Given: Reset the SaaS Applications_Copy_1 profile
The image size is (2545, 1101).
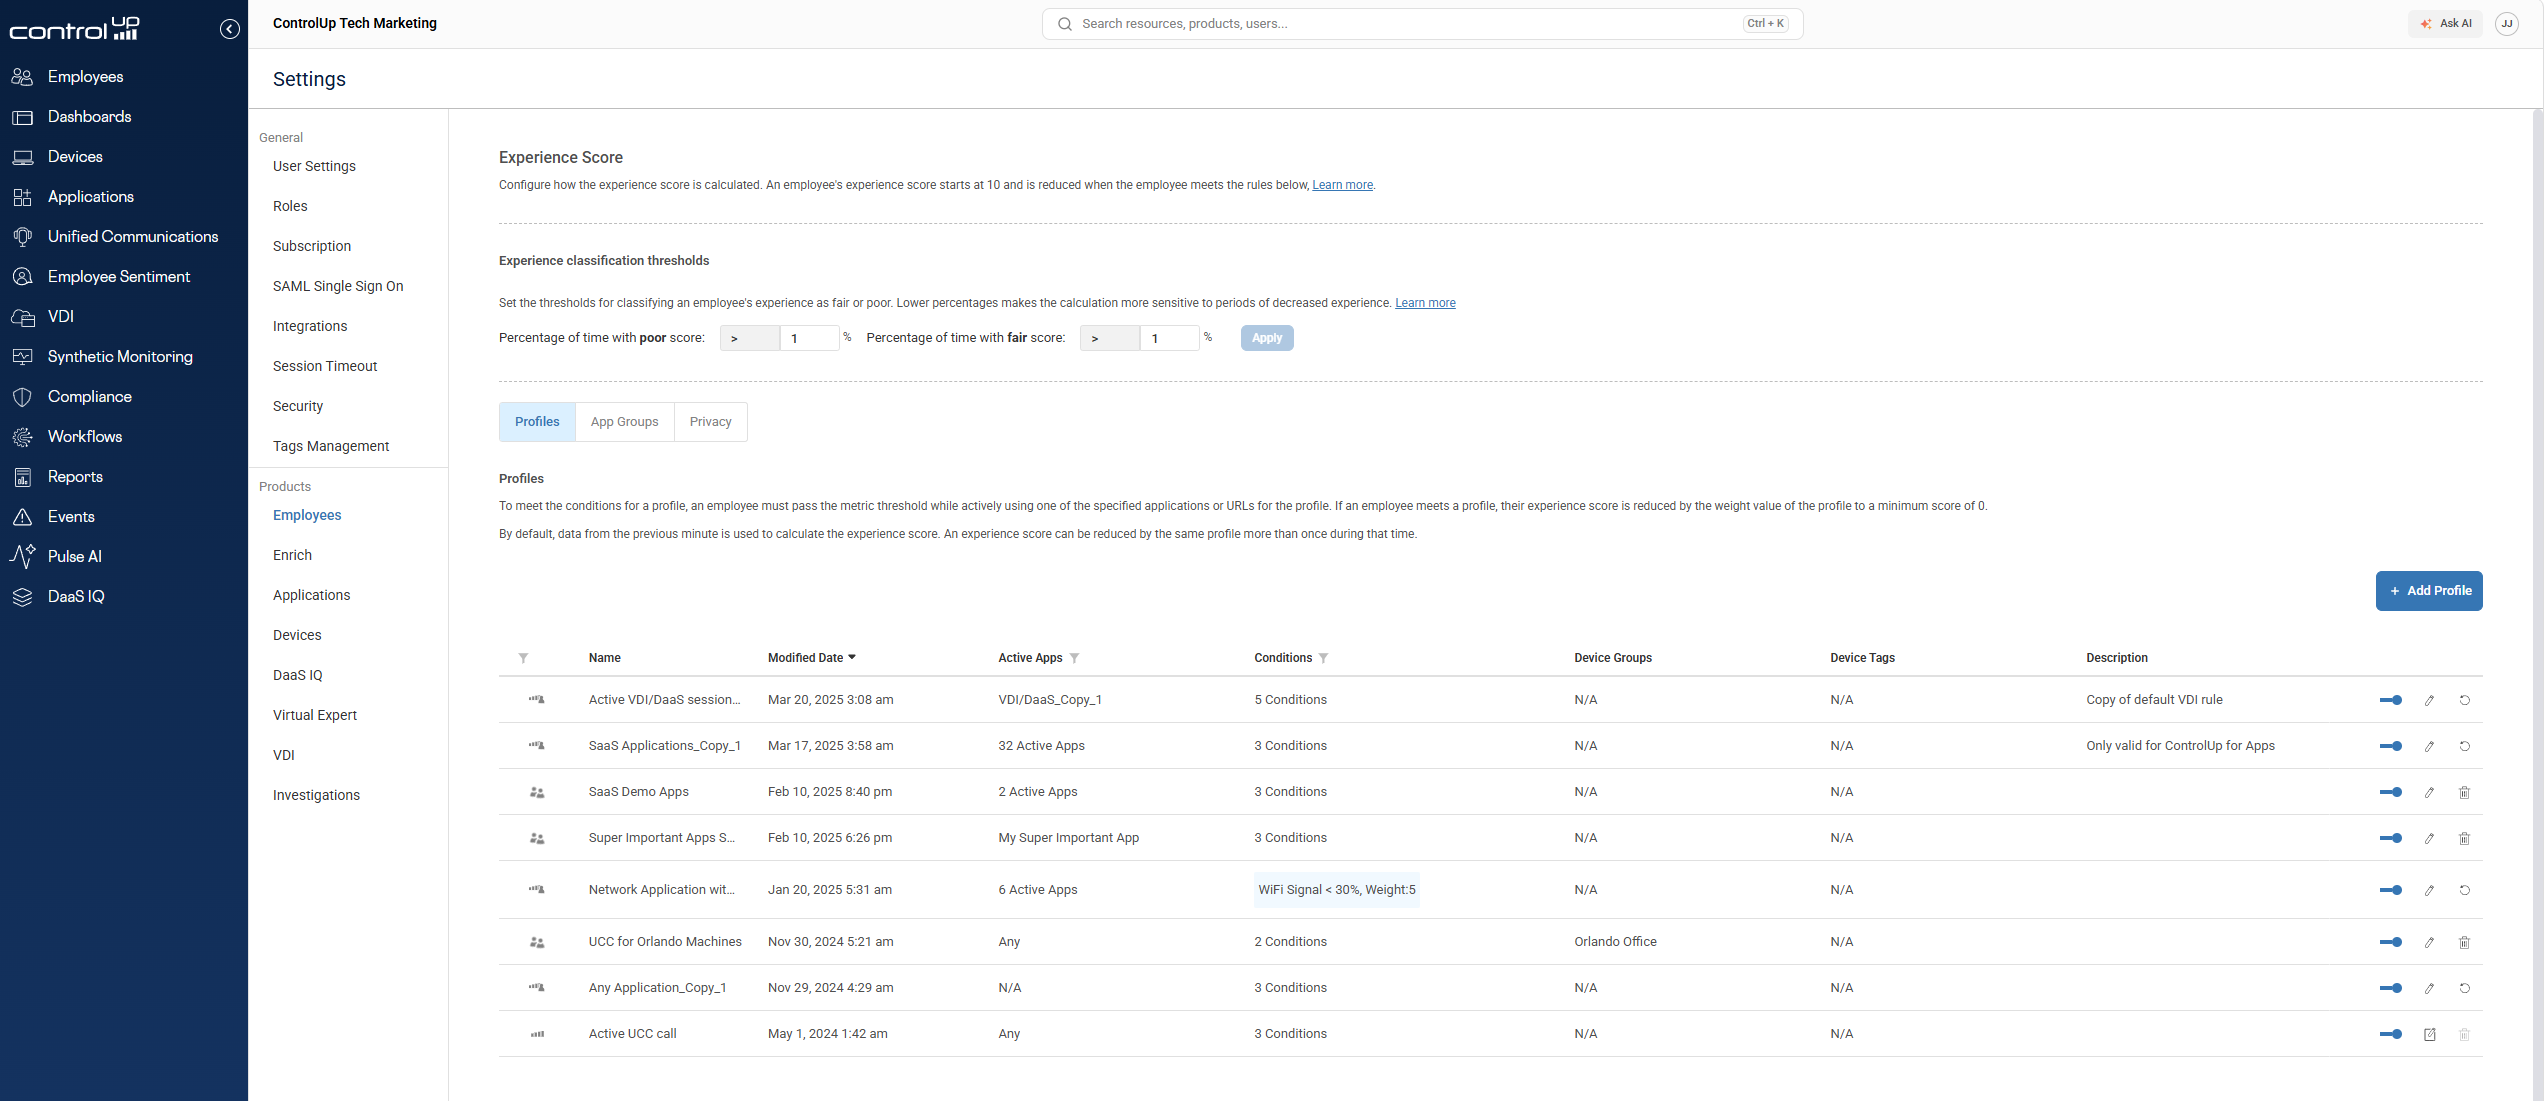Looking at the screenshot, I should coord(2464,746).
